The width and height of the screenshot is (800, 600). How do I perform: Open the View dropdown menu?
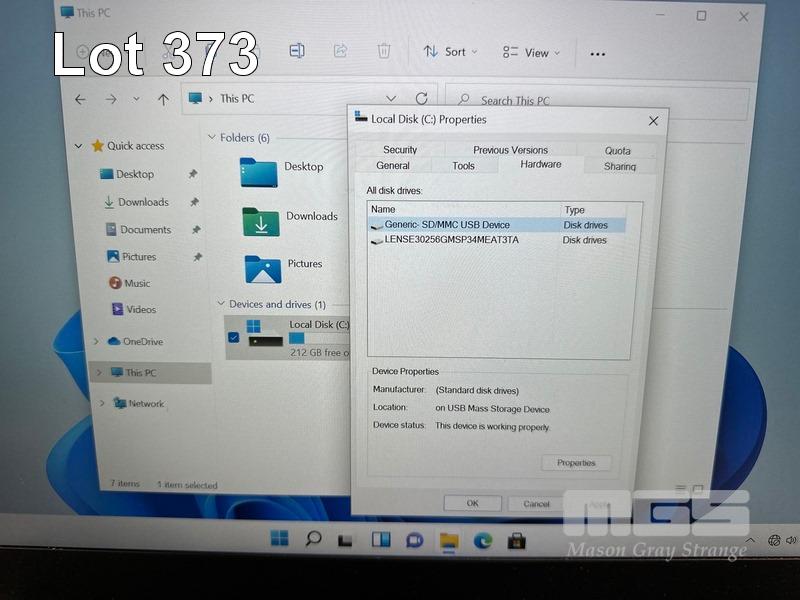[x=531, y=52]
